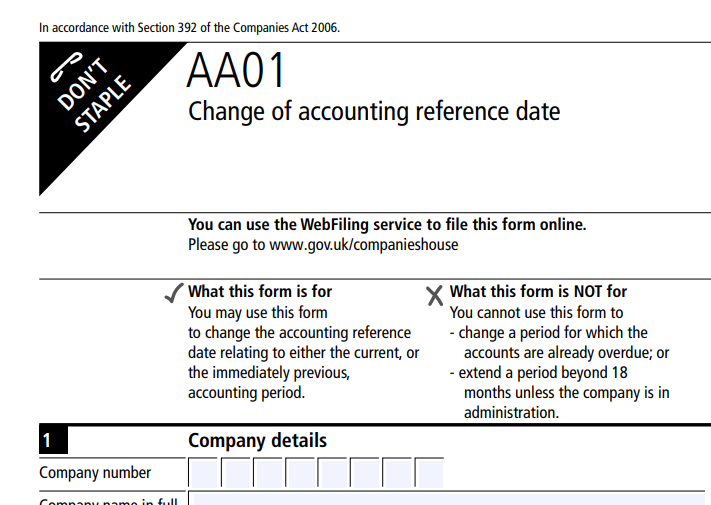The height and width of the screenshot is (505, 711).
Task: Click the 'Change of accounting reference date' heading
Action: (x=374, y=111)
